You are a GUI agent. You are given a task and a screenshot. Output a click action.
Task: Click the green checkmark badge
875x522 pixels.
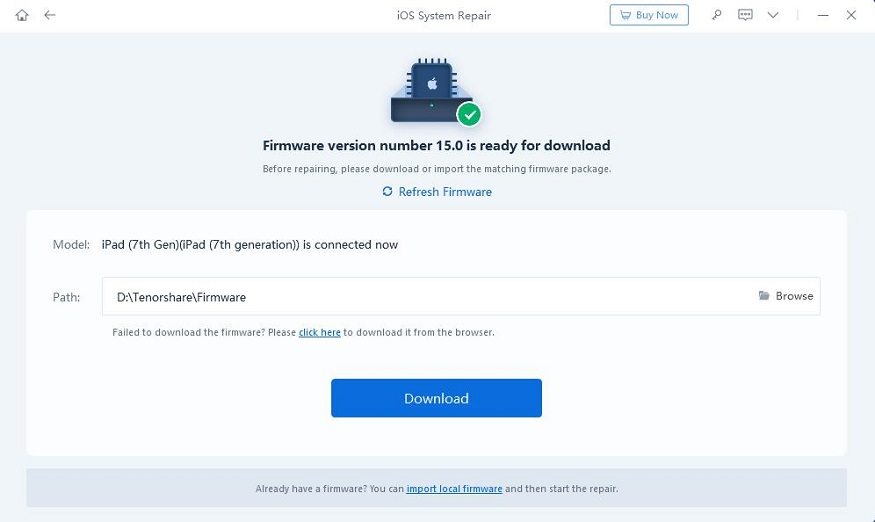pyautogui.click(x=469, y=115)
